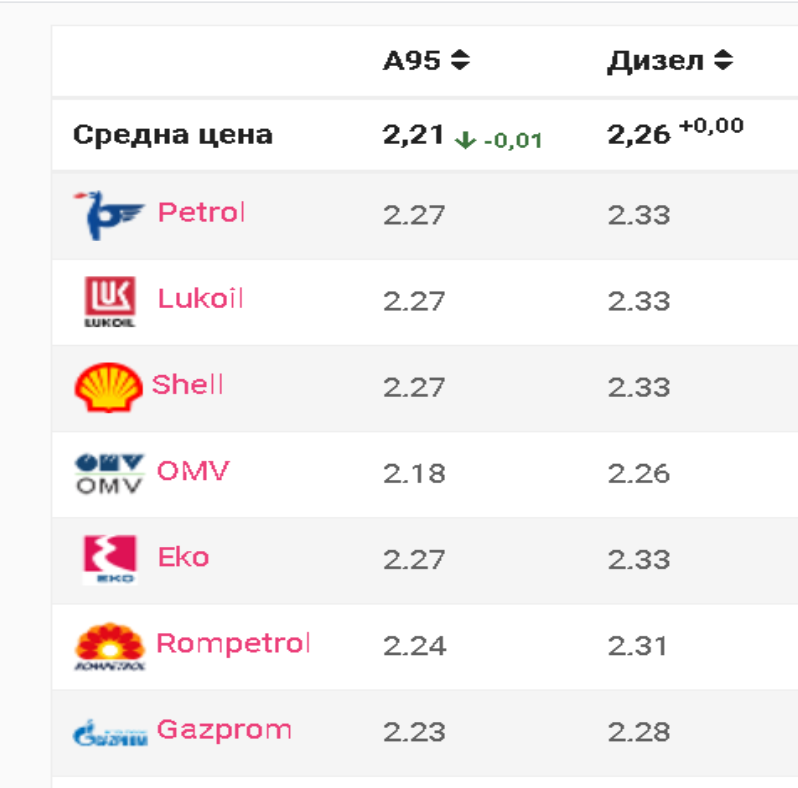Open the OMV station link
The height and width of the screenshot is (788, 798).
click(193, 470)
